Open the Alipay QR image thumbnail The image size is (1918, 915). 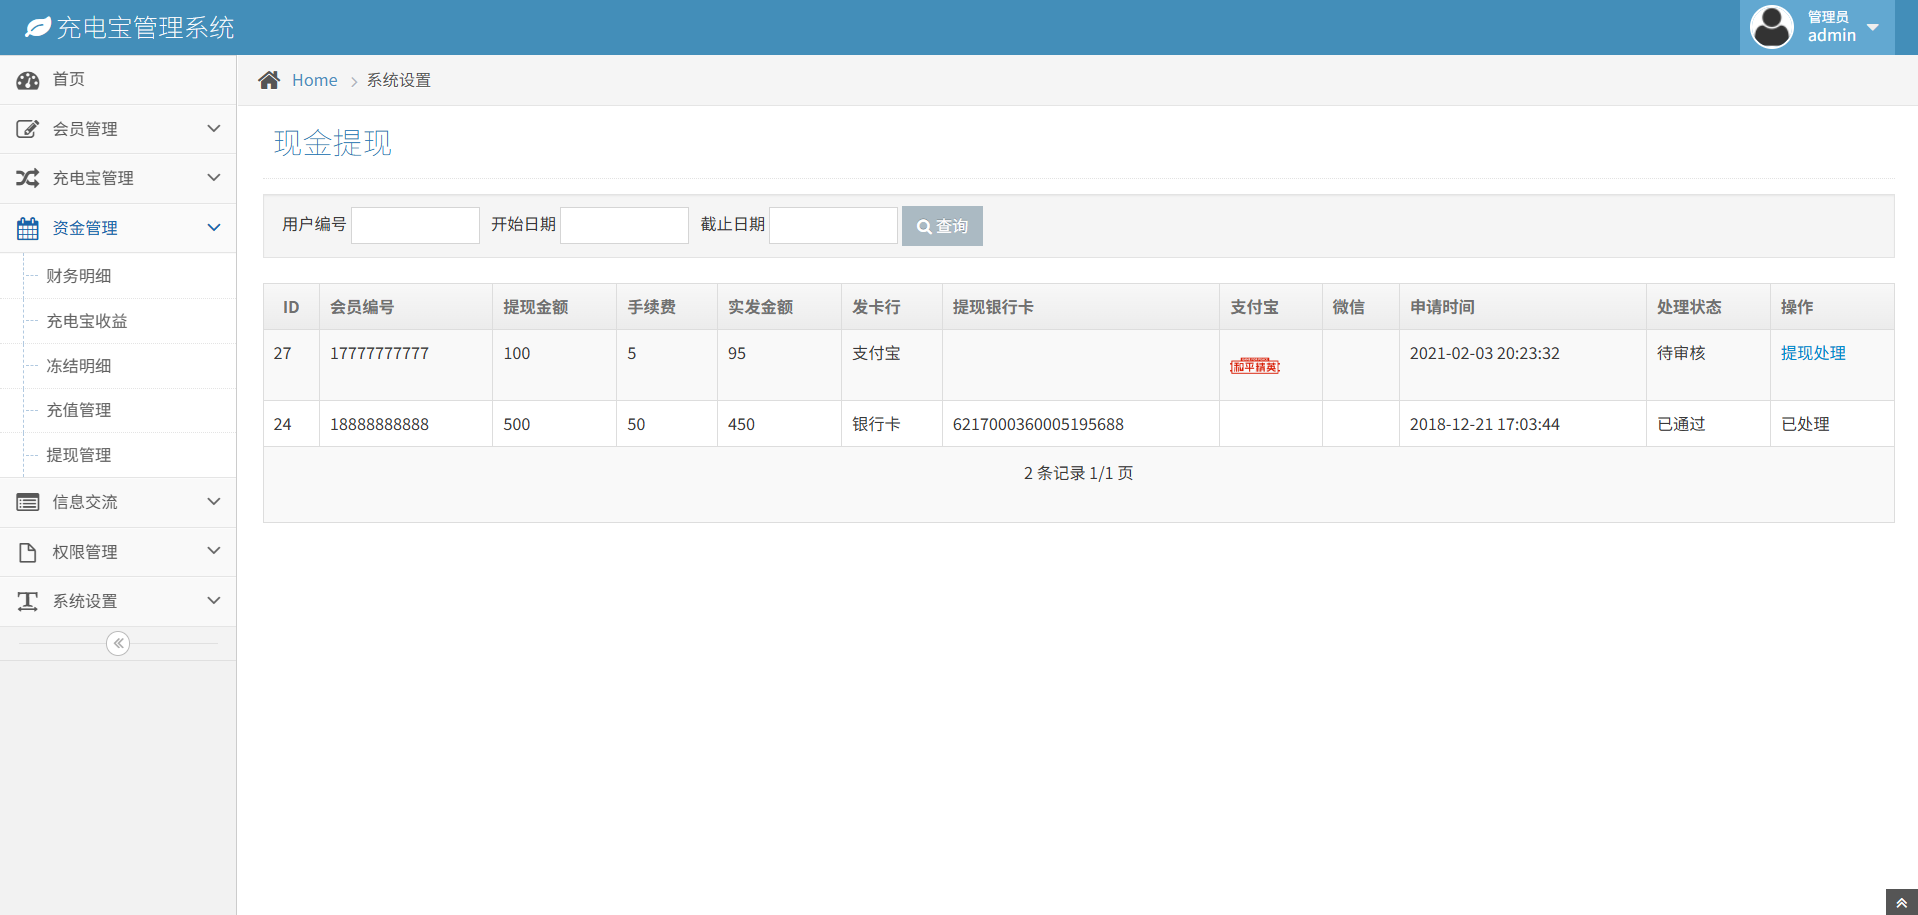point(1254,366)
